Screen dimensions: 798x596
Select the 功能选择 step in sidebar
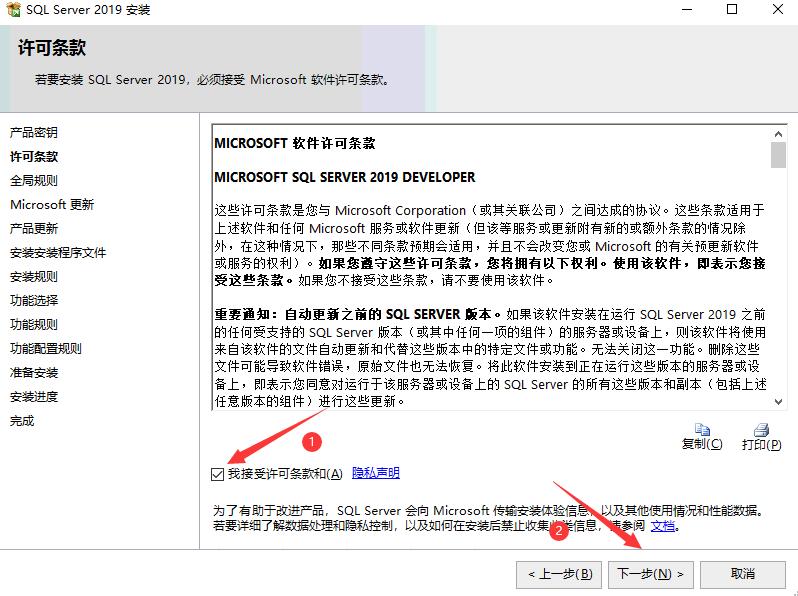pyautogui.click(x=34, y=301)
